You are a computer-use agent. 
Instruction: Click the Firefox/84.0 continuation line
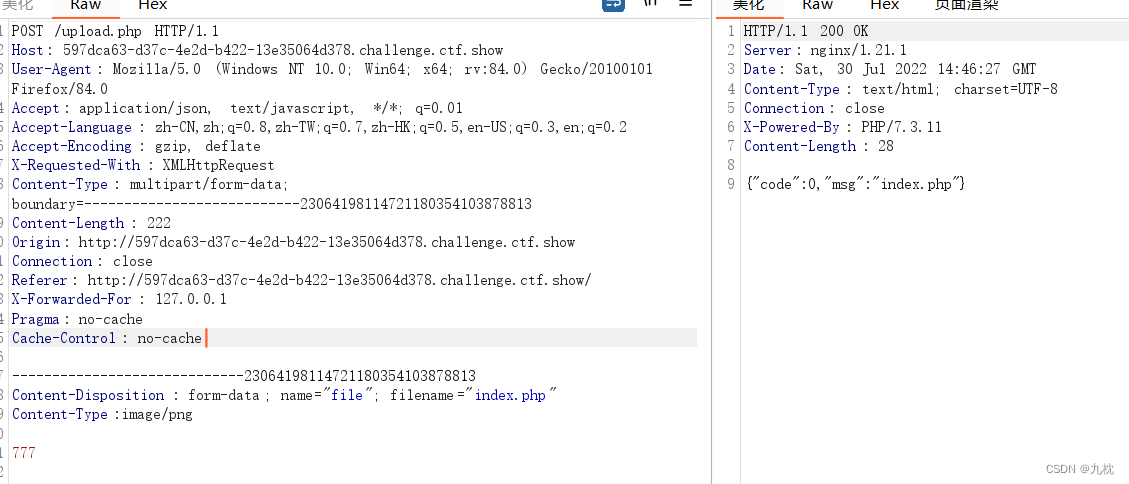tap(60, 89)
